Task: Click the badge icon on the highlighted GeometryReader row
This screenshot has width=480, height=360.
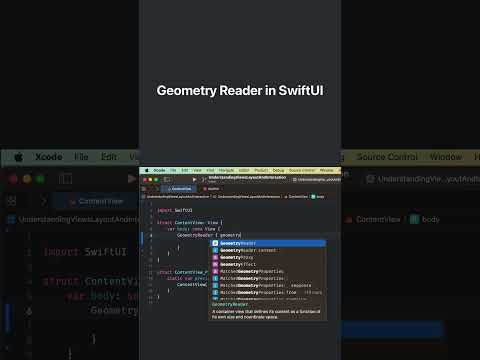Action: [x=215, y=243]
